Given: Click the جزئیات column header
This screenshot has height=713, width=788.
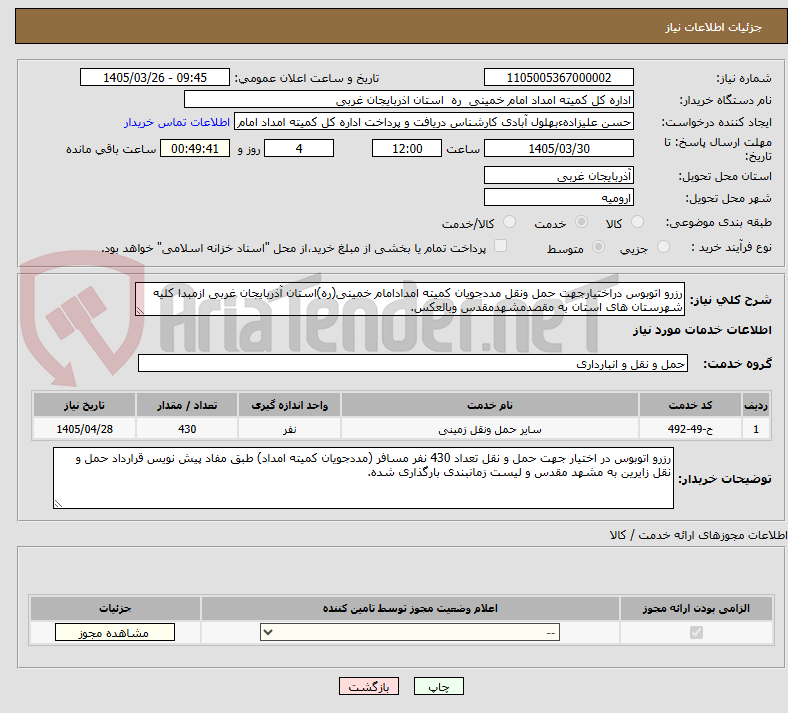Looking at the screenshot, I should click(x=115, y=608).
